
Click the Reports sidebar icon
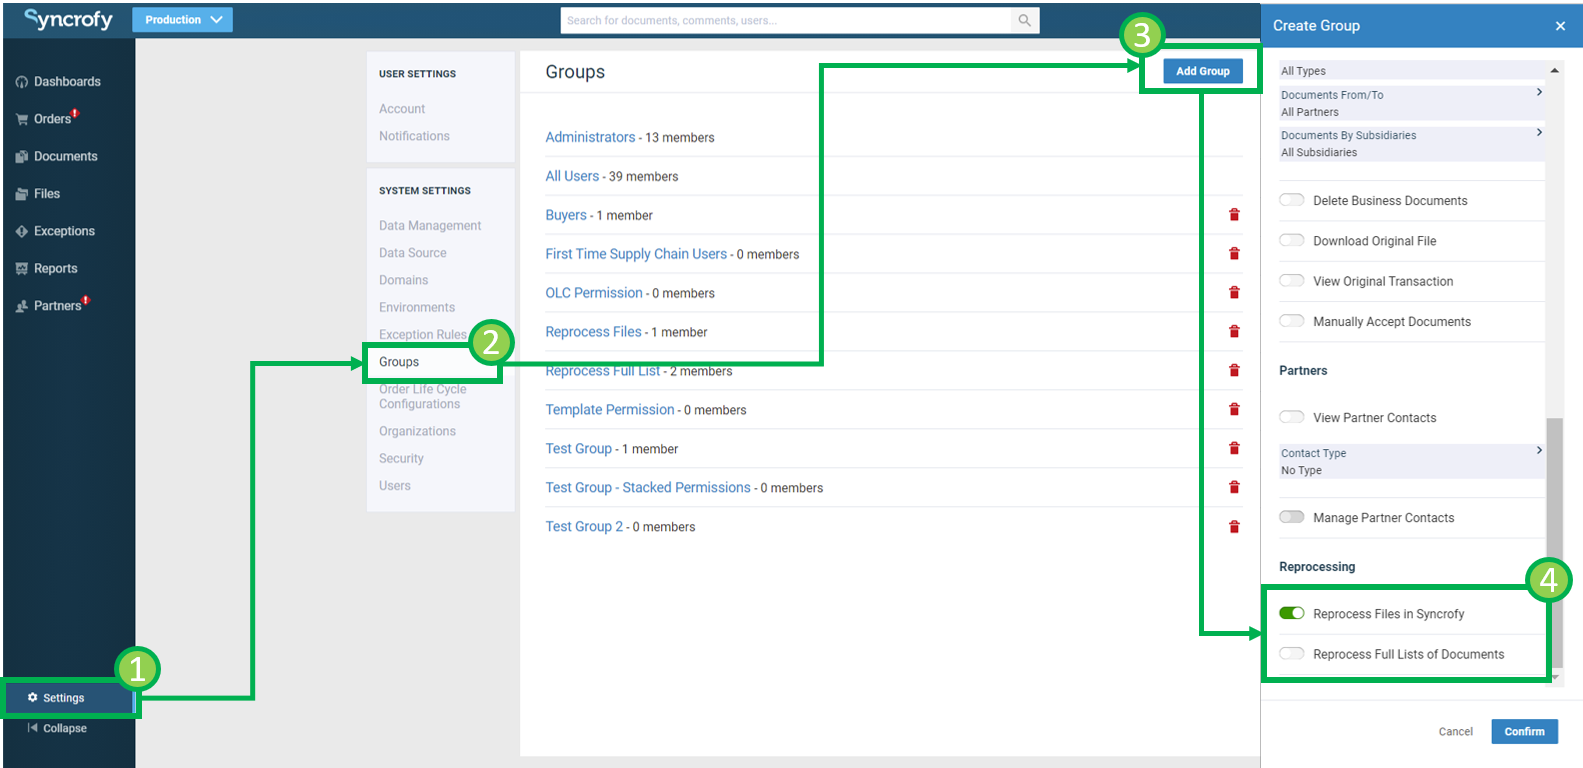[x=22, y=269]
